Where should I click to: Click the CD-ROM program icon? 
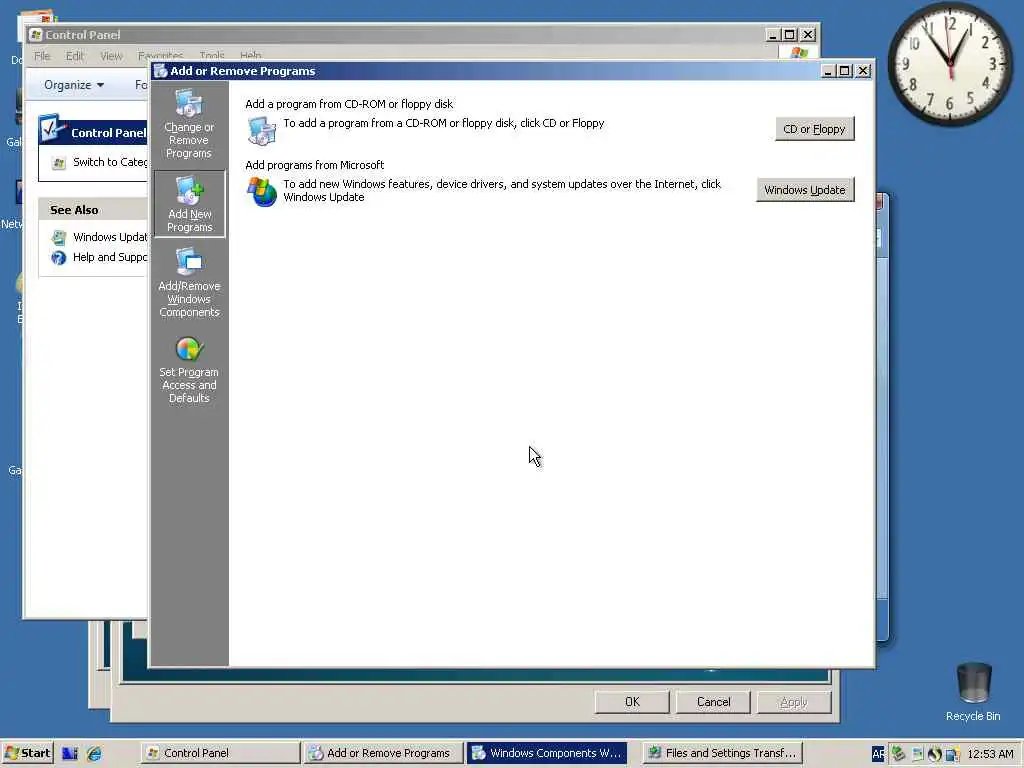262,131
